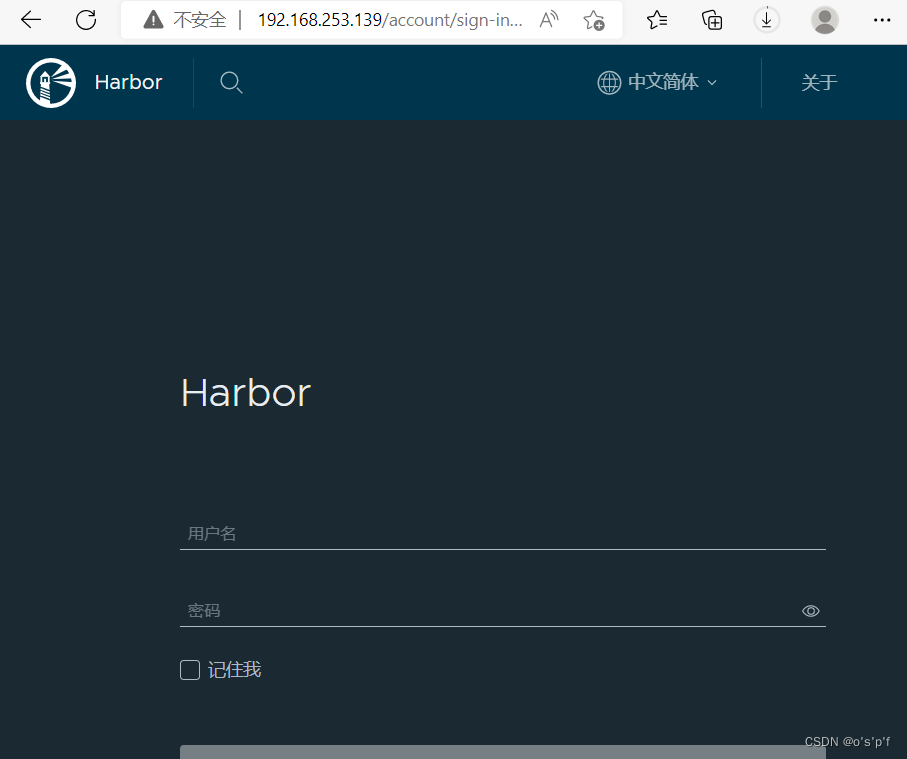Open the 关于 about menu item
The width and height of the screenshot is (907, 759).
819,82
